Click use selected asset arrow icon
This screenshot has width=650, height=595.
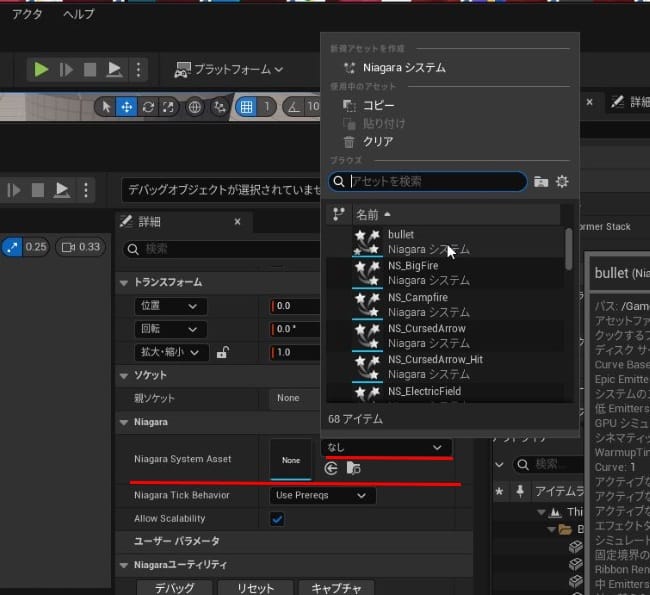click(331, 469)
